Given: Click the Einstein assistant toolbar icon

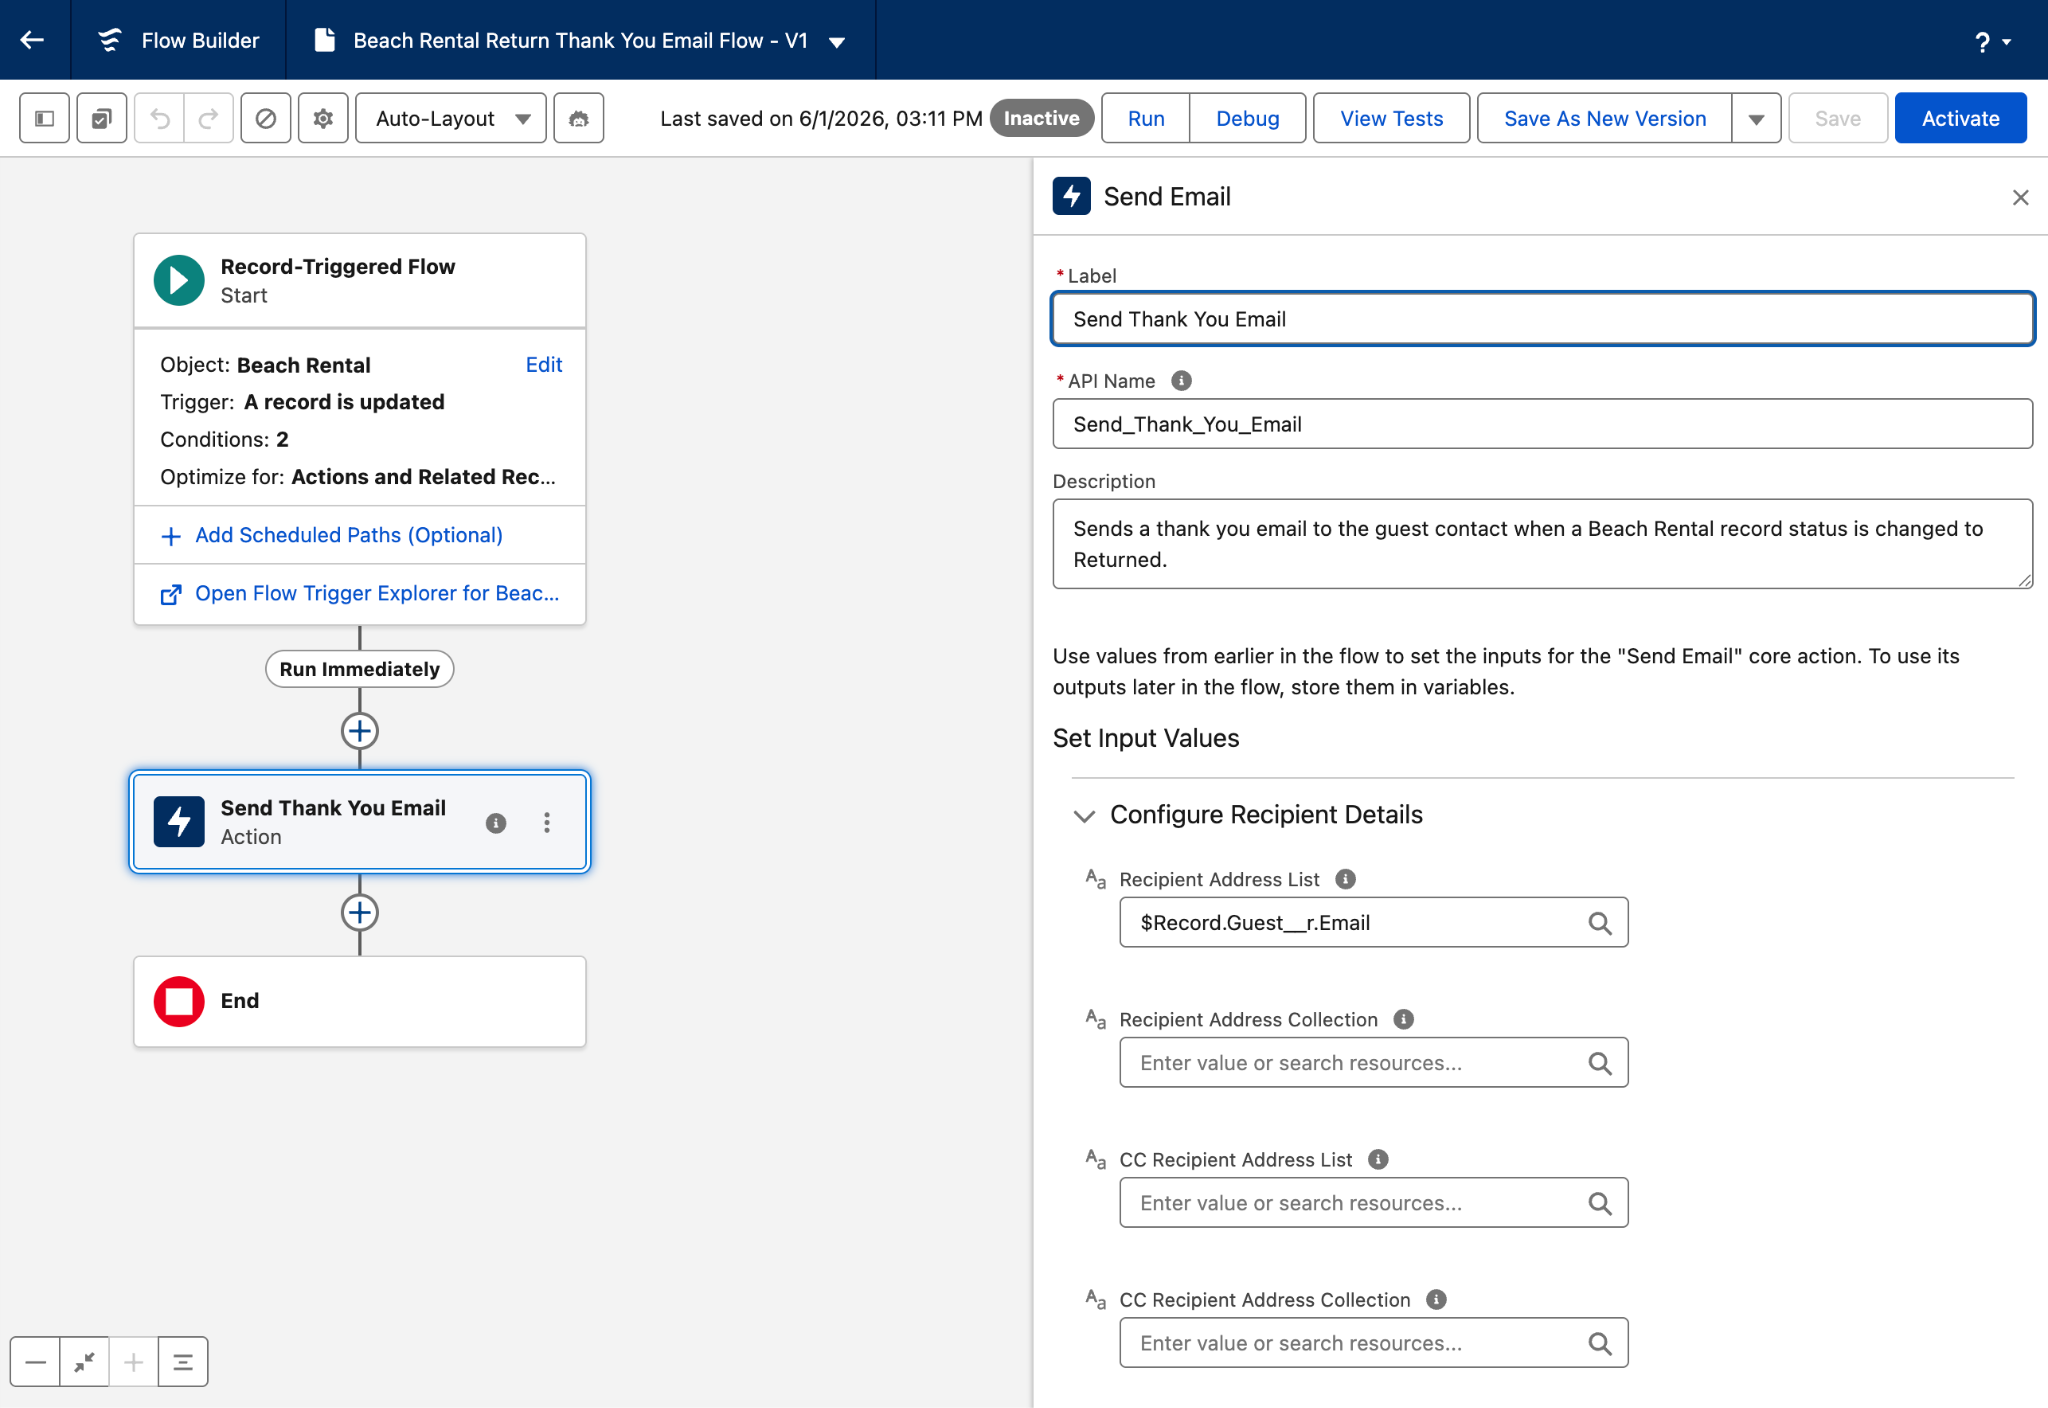Looking at the screenshot, I should 579,118.
